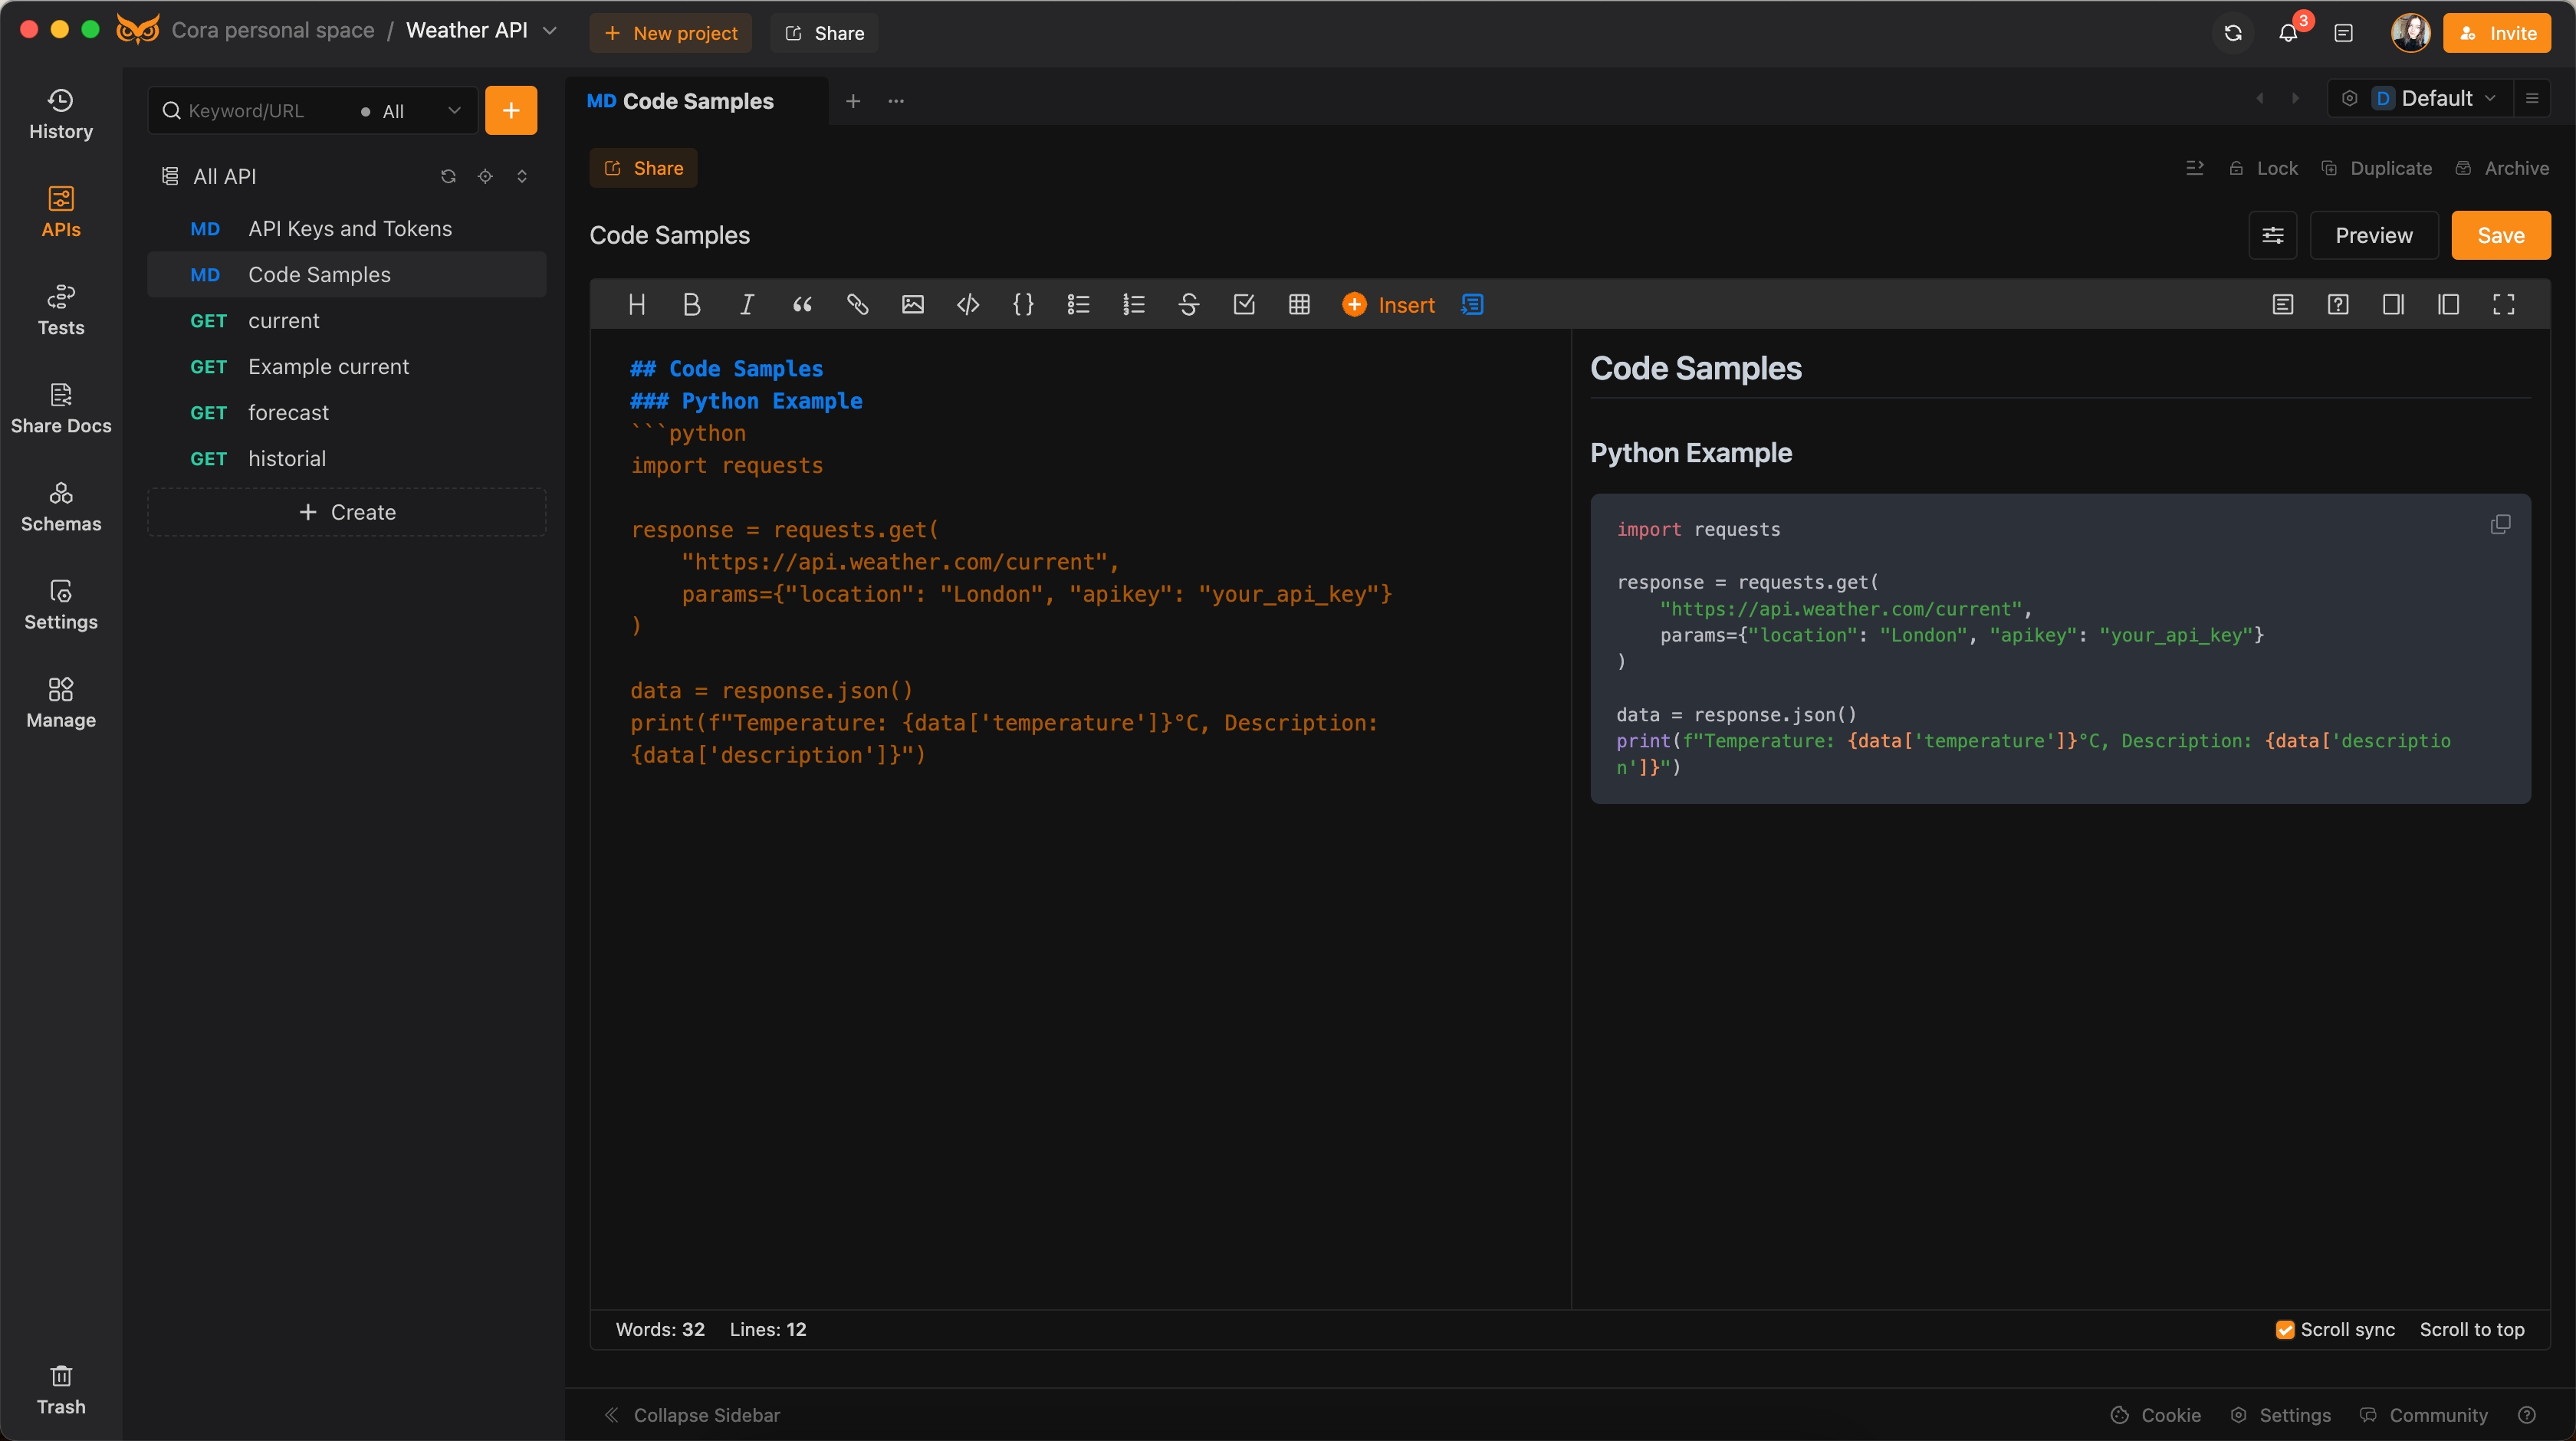The height and width of the screenshot is (1441, 2576).
Task: Duplicate the current document
Action: (x=2376, y=168)
